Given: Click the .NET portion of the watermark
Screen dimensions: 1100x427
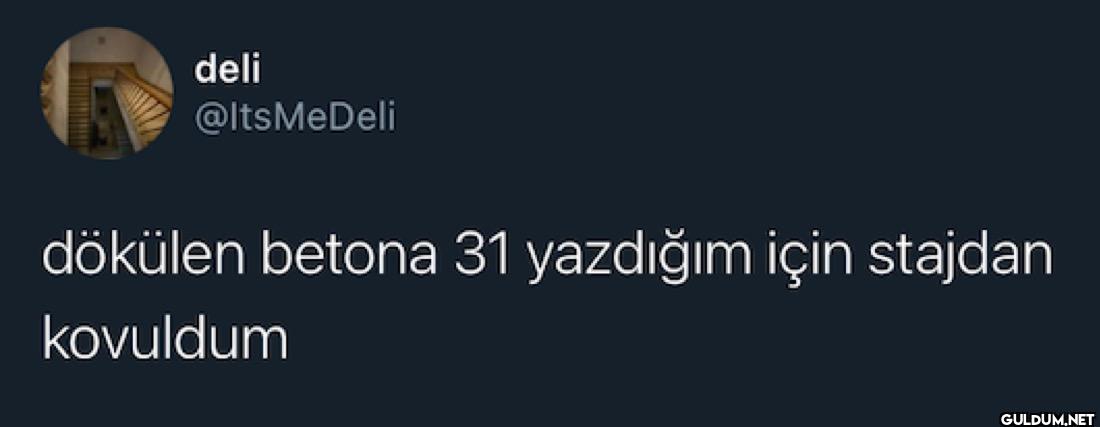Looking at the screenshot, I should pyautogui.click(x=1078, y=419).
